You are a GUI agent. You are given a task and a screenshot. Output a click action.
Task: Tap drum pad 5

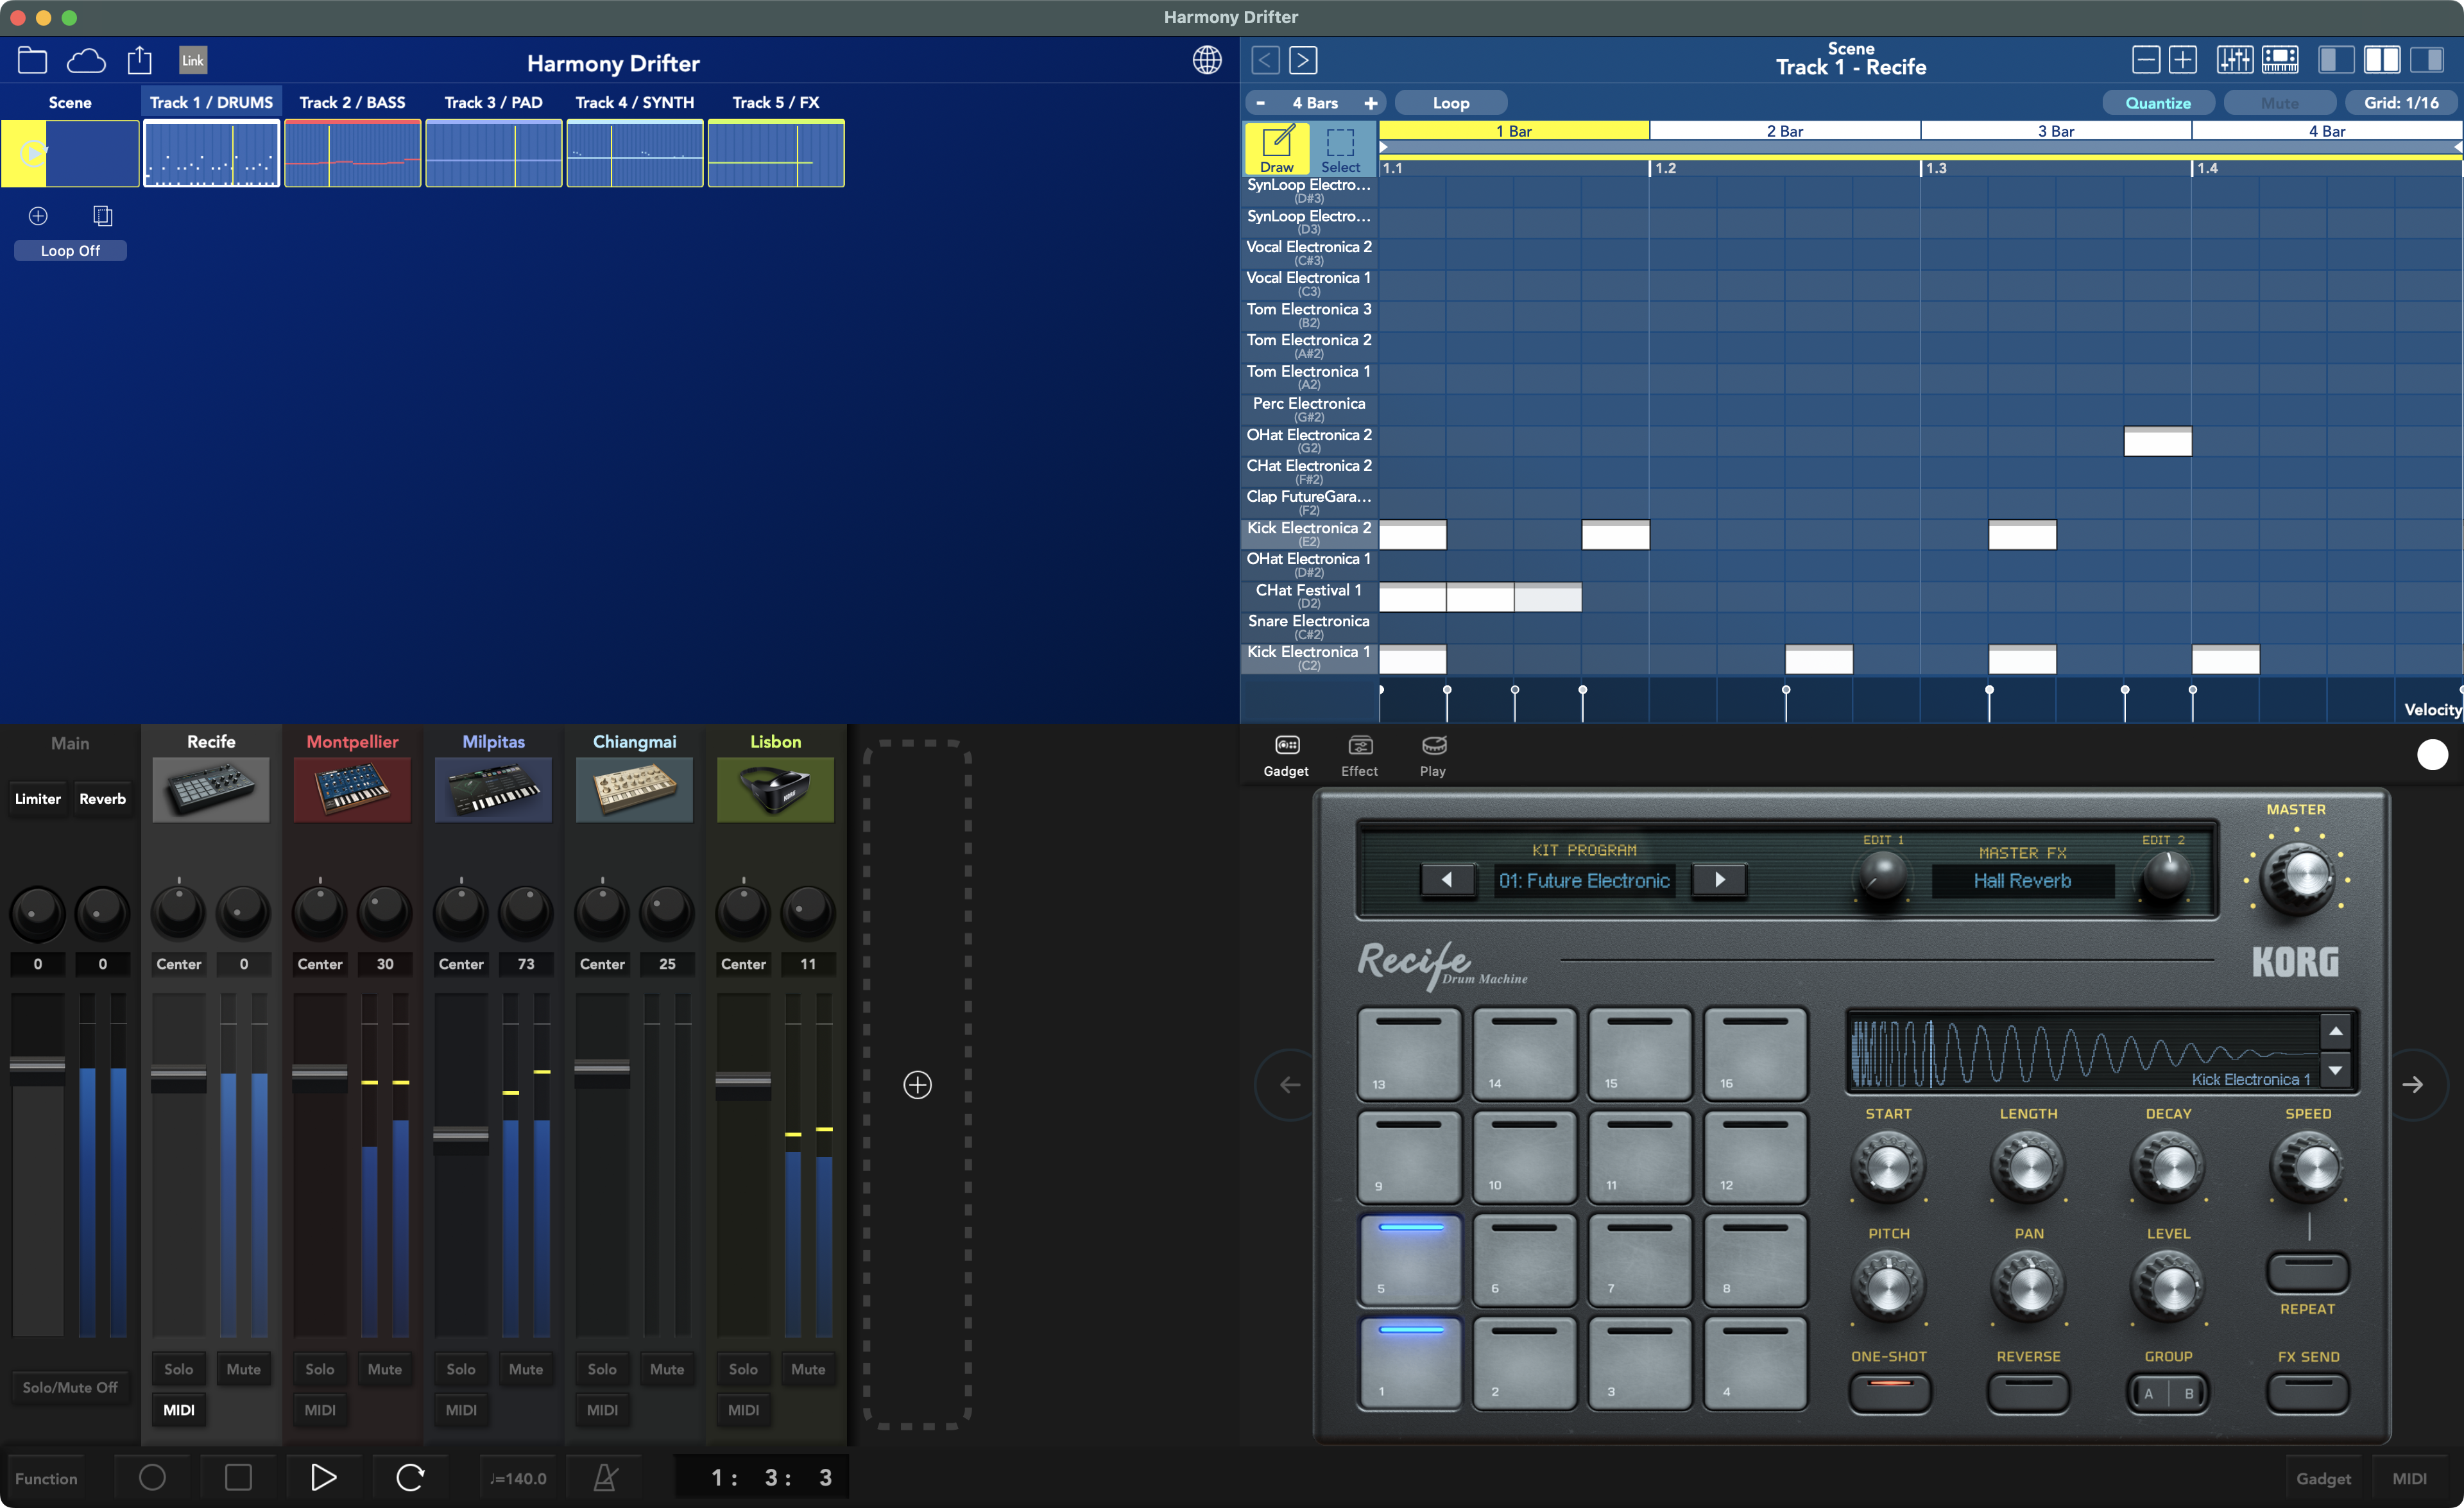pyautogui.click(x=1410, y=1260)
